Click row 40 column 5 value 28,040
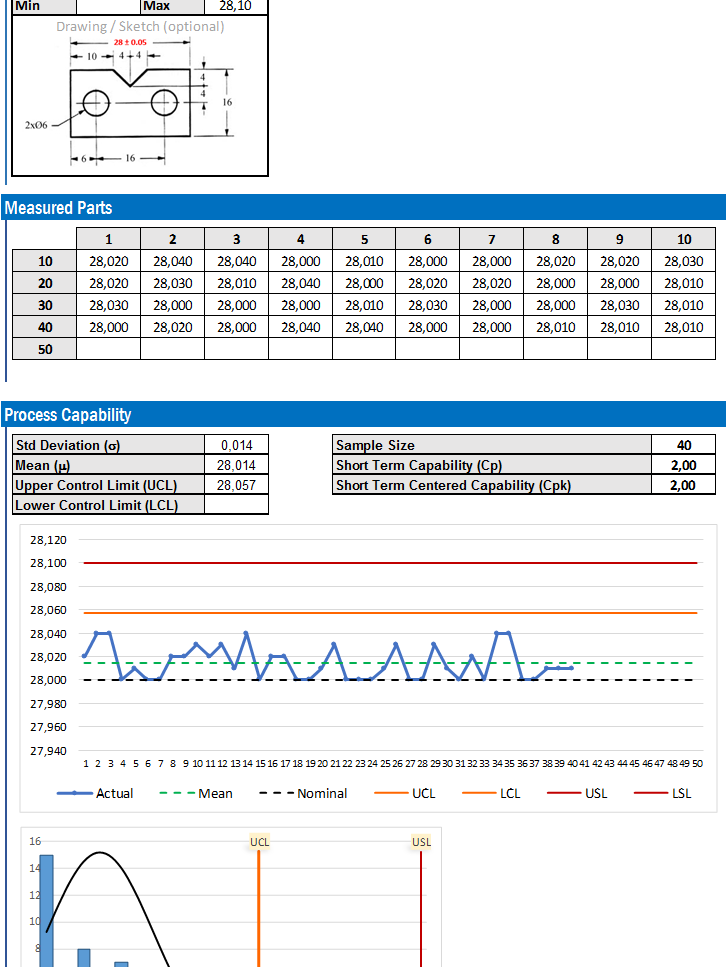The width and height of the screenshot is (728, 967). (x=364, y=327)
